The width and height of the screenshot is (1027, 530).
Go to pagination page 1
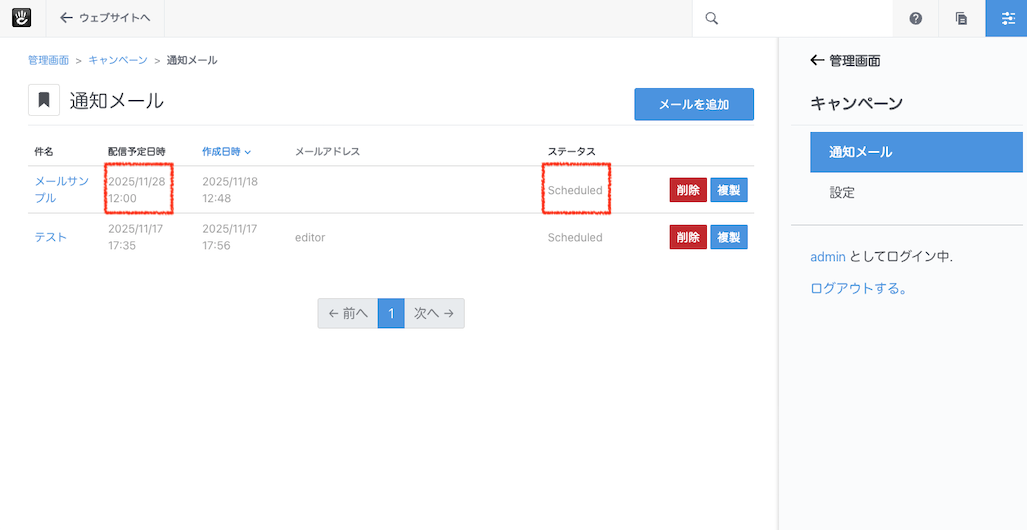point(391,313)
